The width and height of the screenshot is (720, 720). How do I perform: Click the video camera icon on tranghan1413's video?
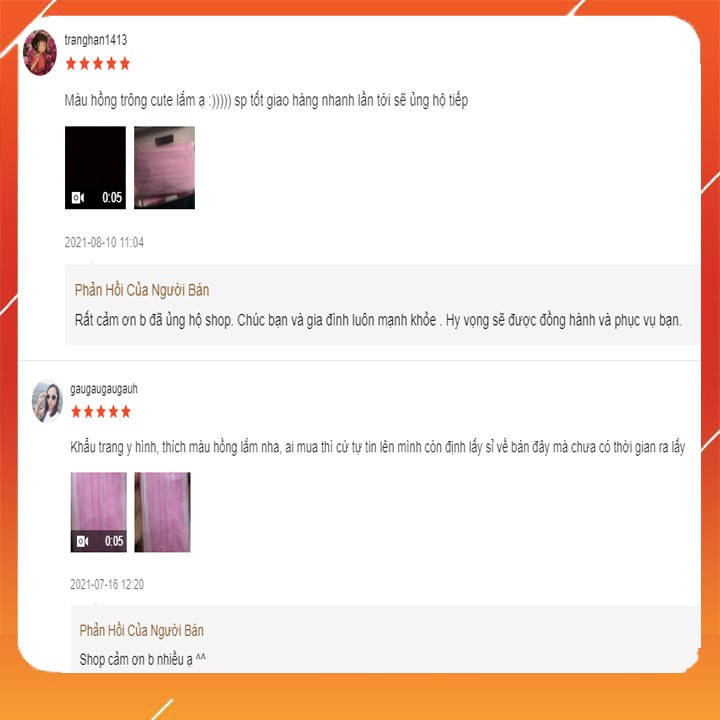(78, 198)
